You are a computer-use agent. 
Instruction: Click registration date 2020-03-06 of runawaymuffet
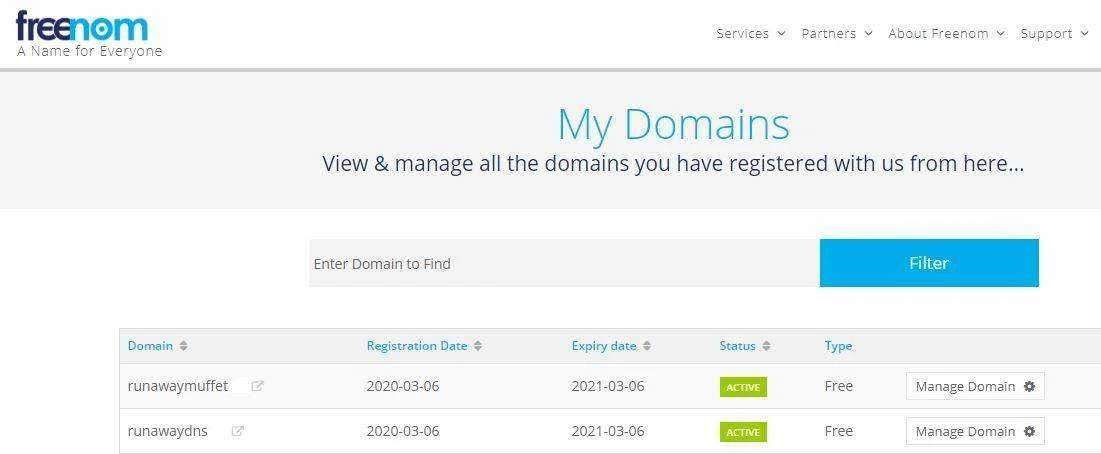point(403,386)
